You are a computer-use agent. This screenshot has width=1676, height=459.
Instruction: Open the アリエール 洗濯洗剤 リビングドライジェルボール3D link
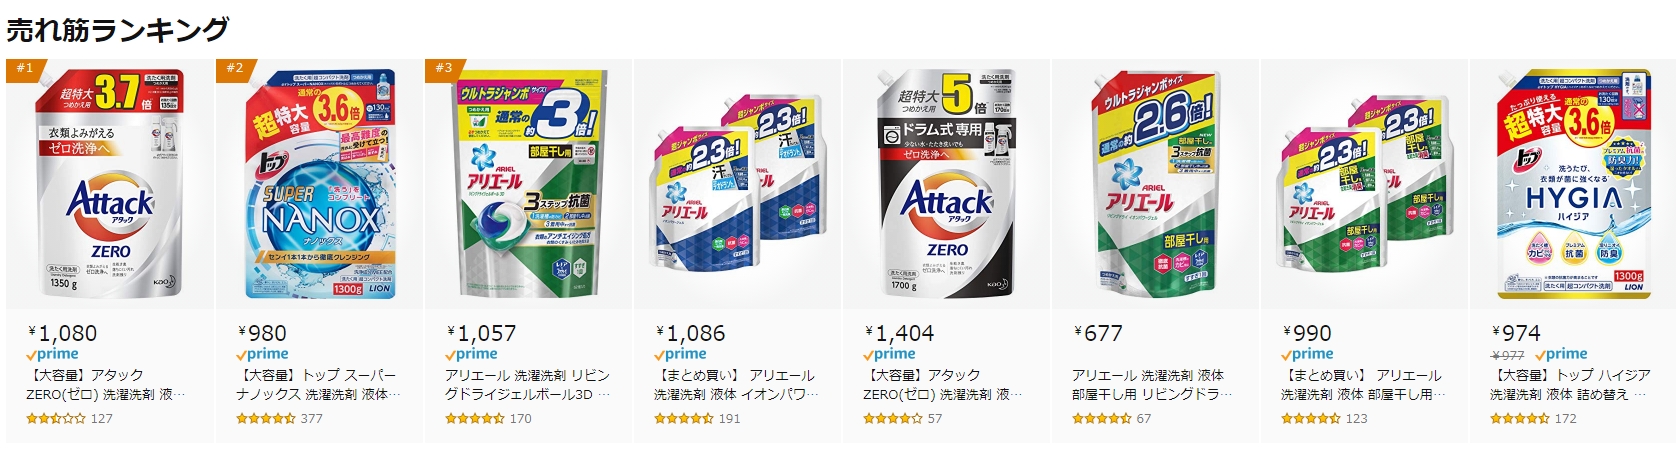(x=528, y=385)
